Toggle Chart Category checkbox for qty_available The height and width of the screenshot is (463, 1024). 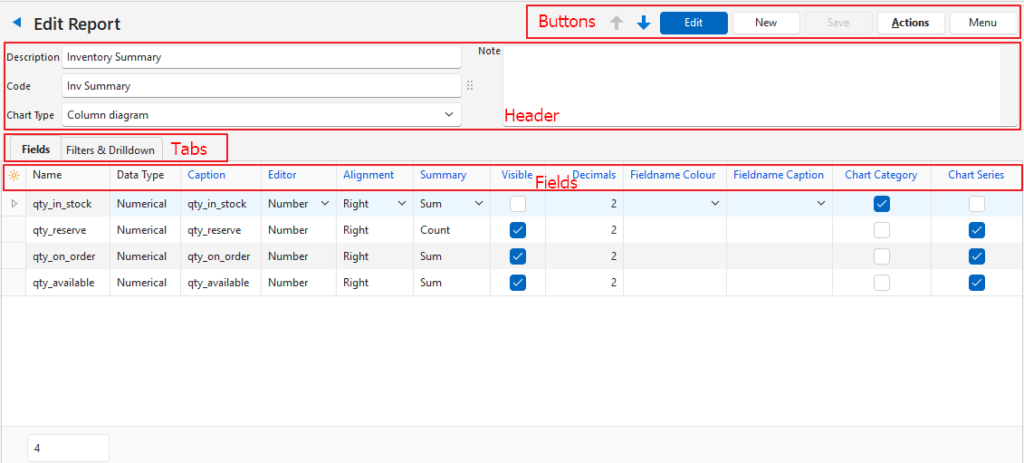click(882, 282)
